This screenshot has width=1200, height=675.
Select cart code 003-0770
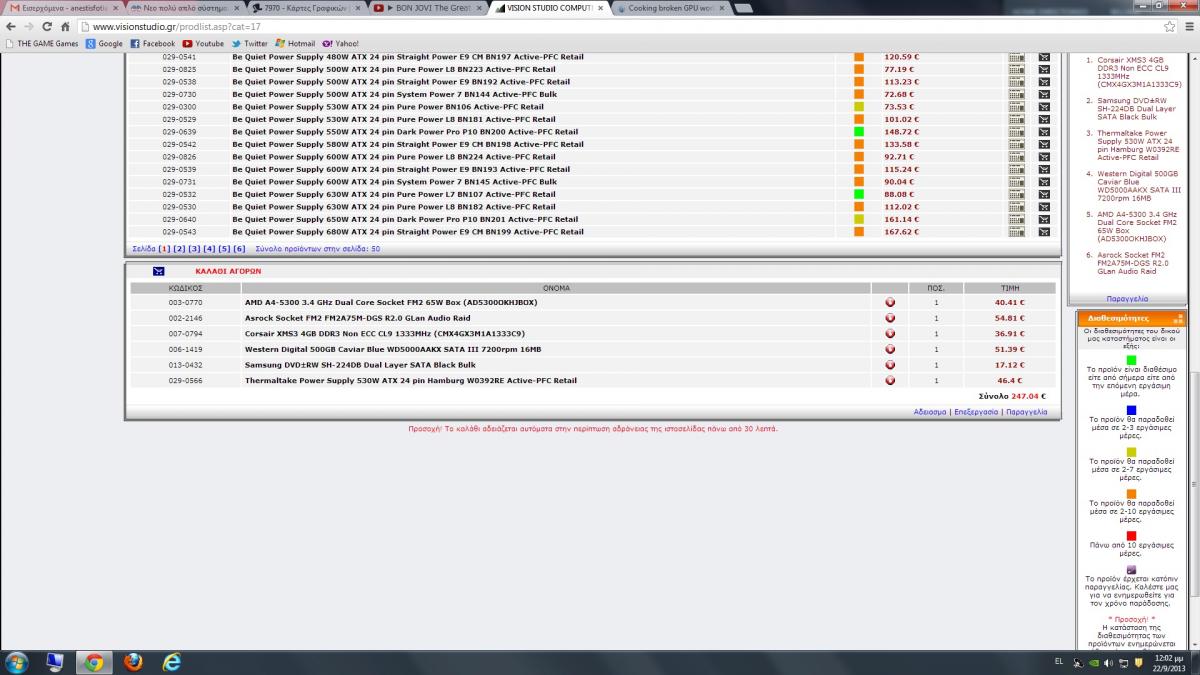tap(185, 302)
